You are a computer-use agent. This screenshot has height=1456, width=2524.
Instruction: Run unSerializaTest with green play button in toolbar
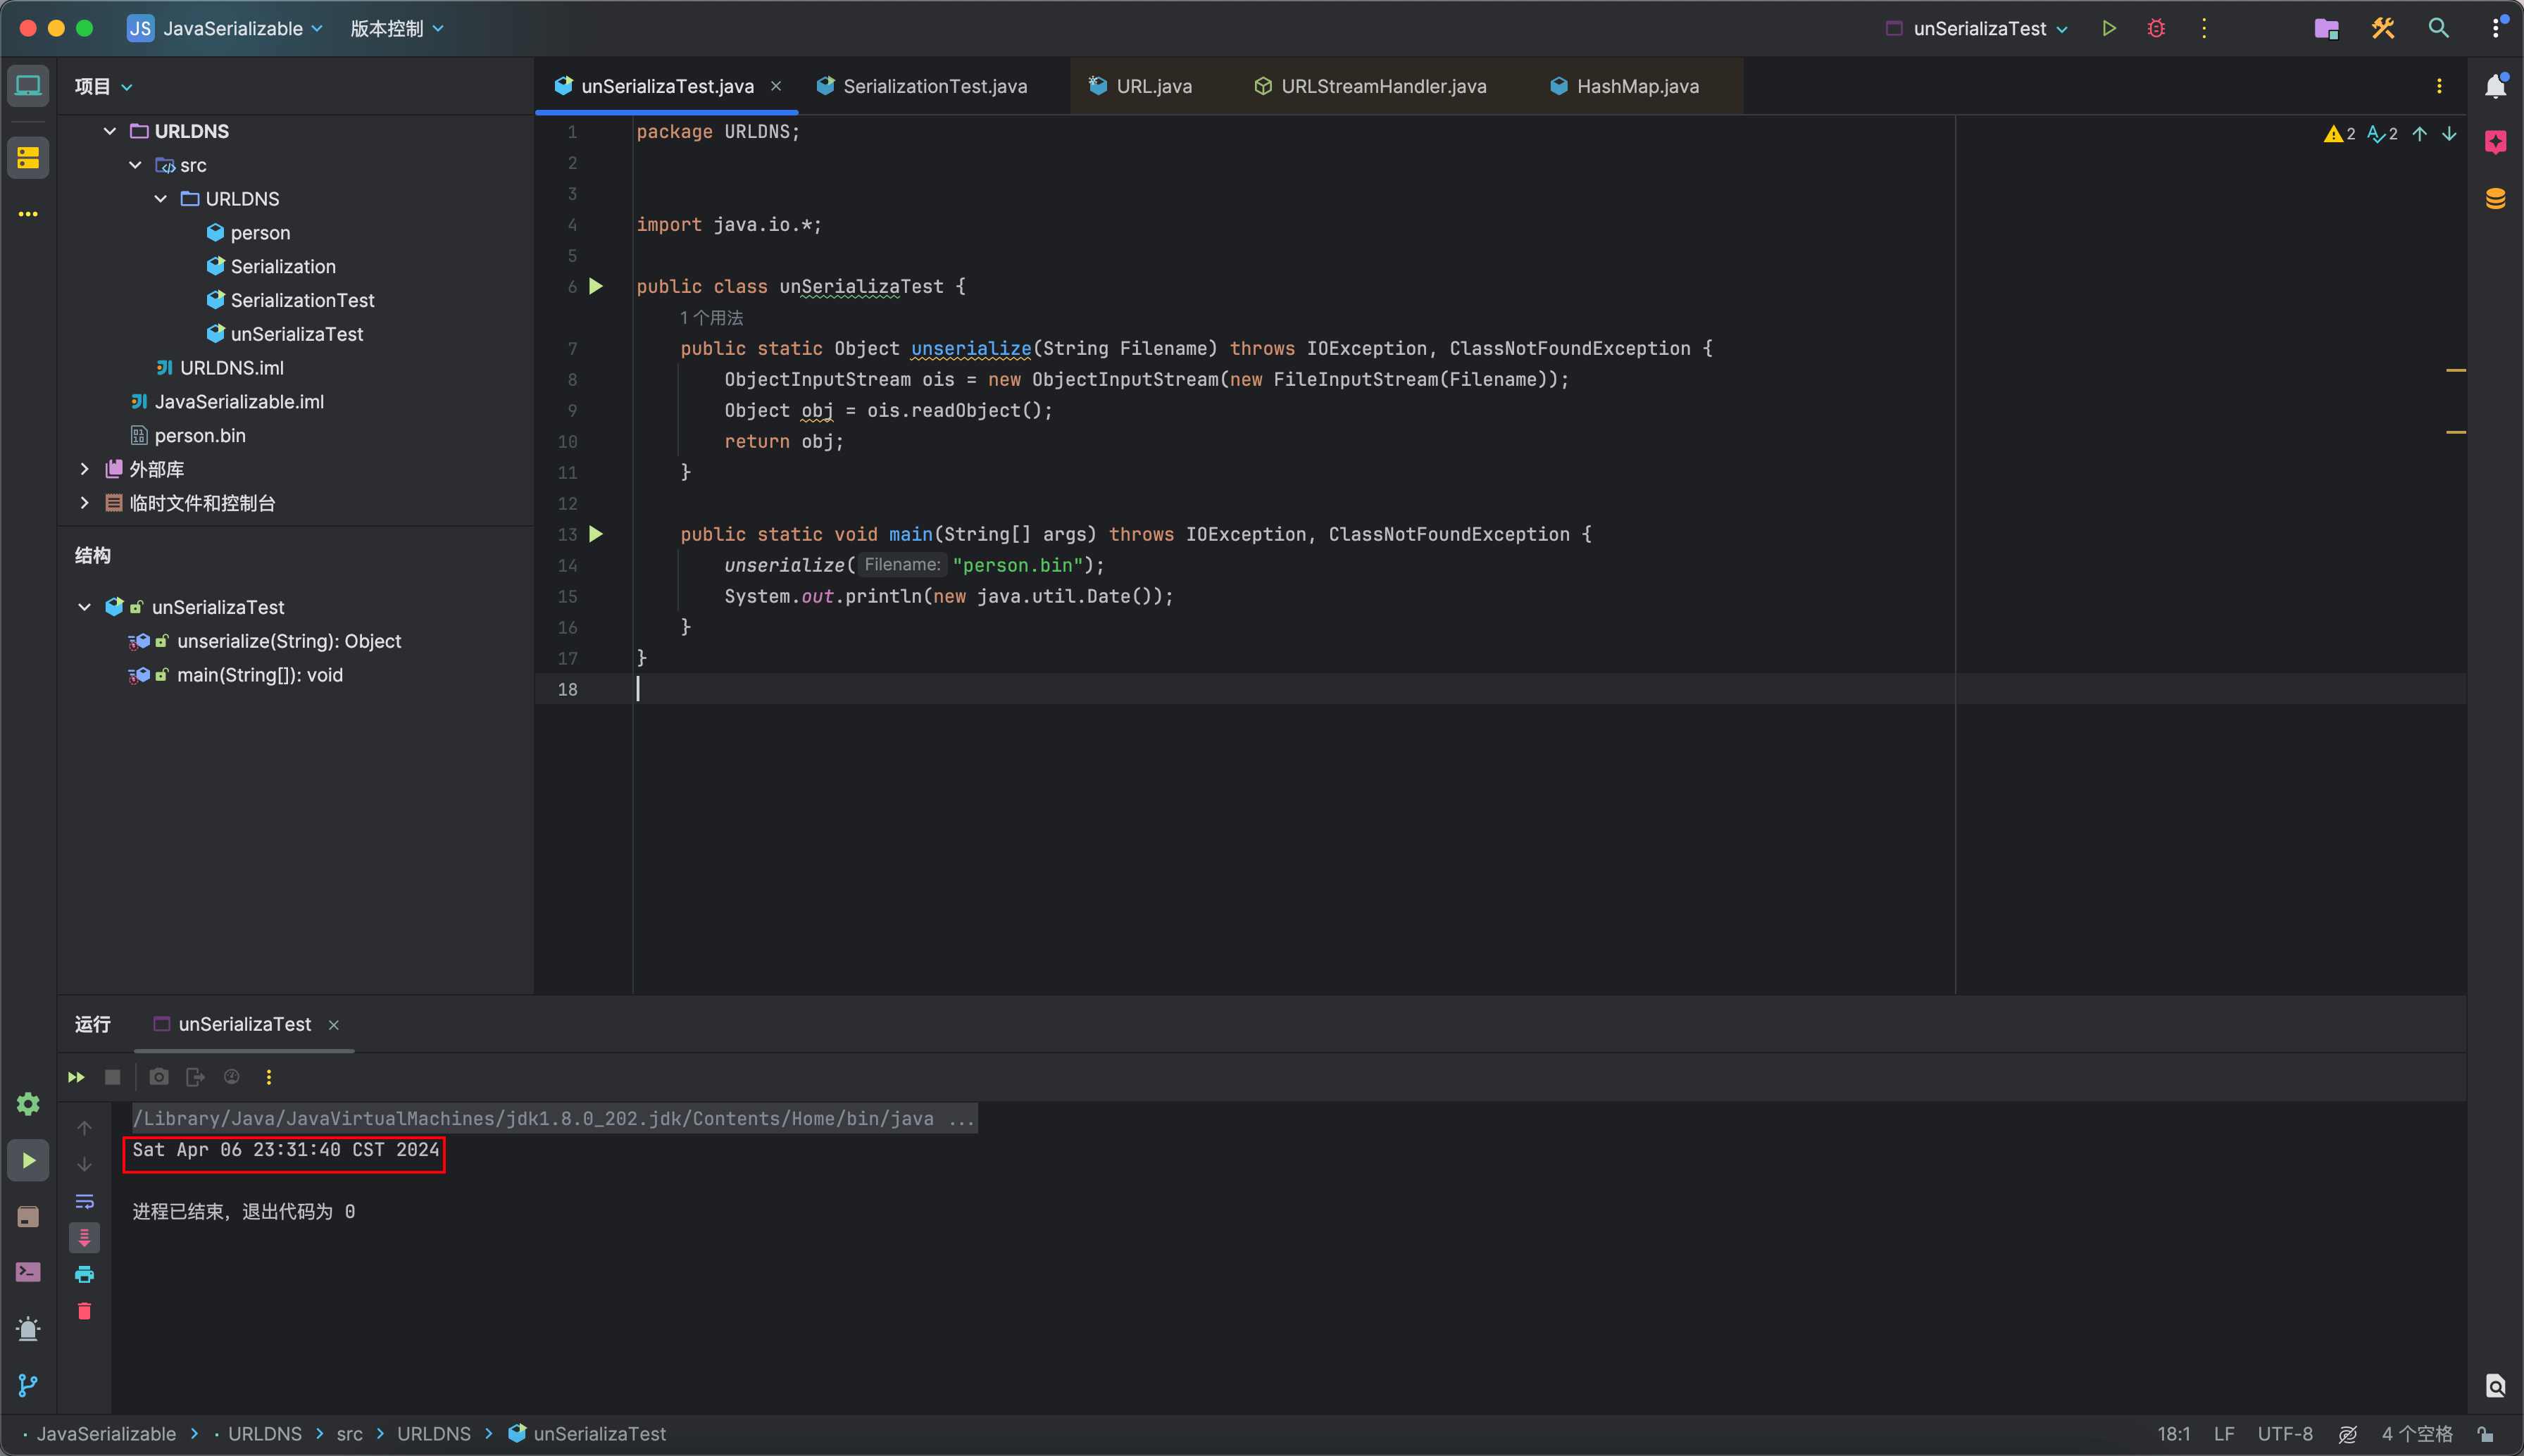tap(2109, 28)
